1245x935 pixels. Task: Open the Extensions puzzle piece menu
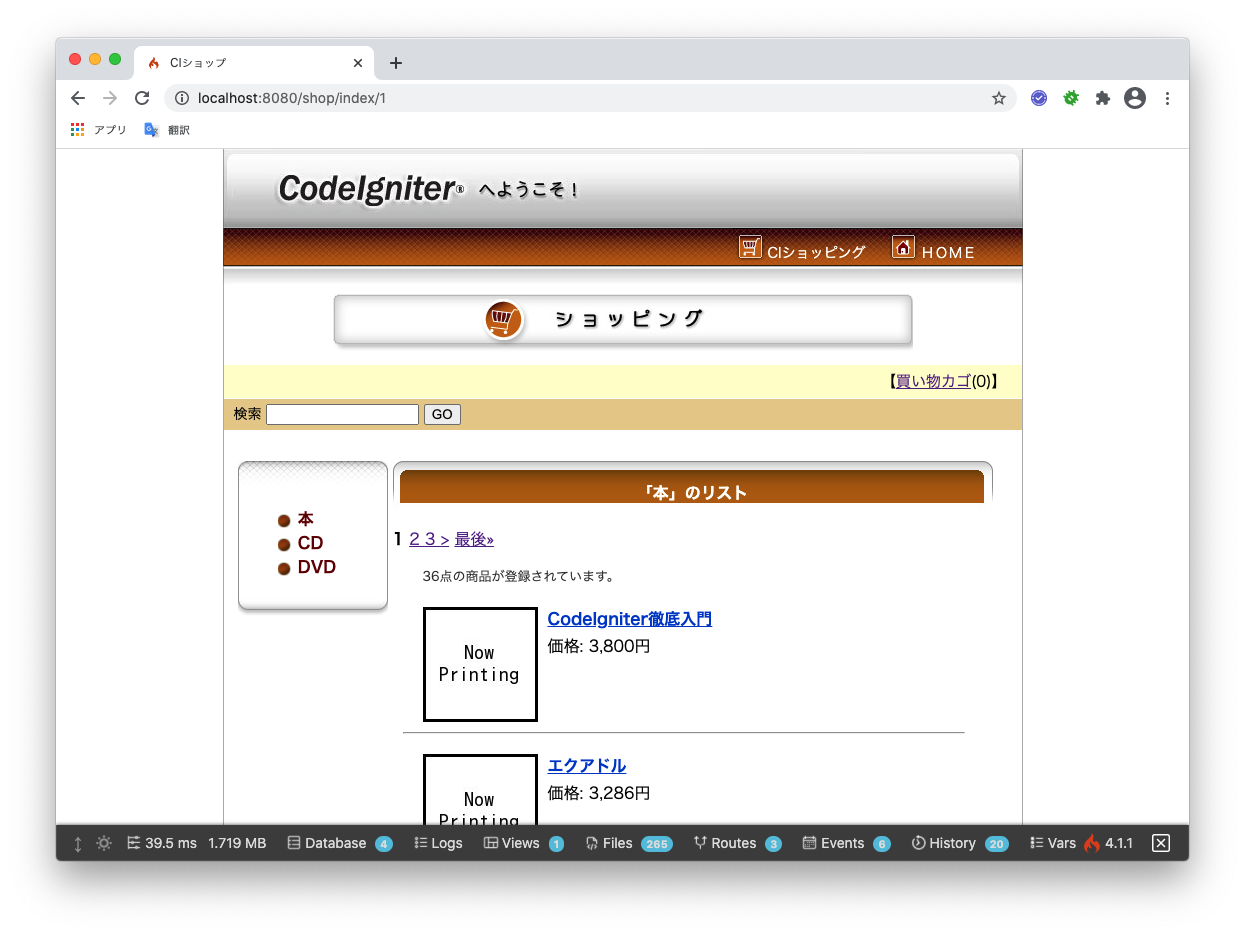[x=1103, y=98]
